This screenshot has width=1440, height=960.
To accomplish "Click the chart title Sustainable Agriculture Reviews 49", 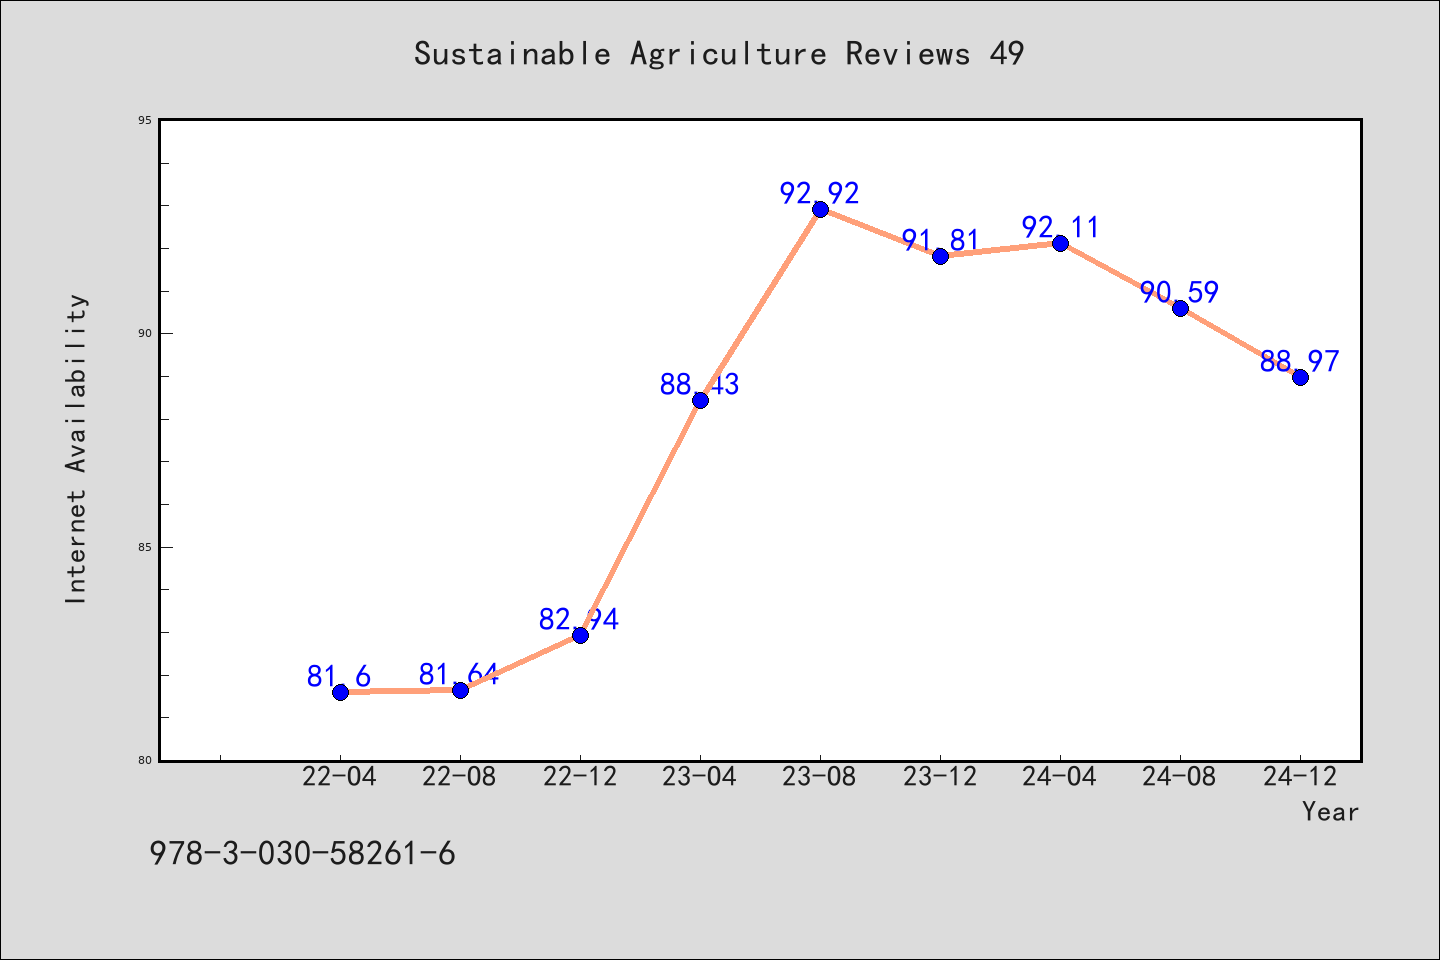I will tap(719, 54).
